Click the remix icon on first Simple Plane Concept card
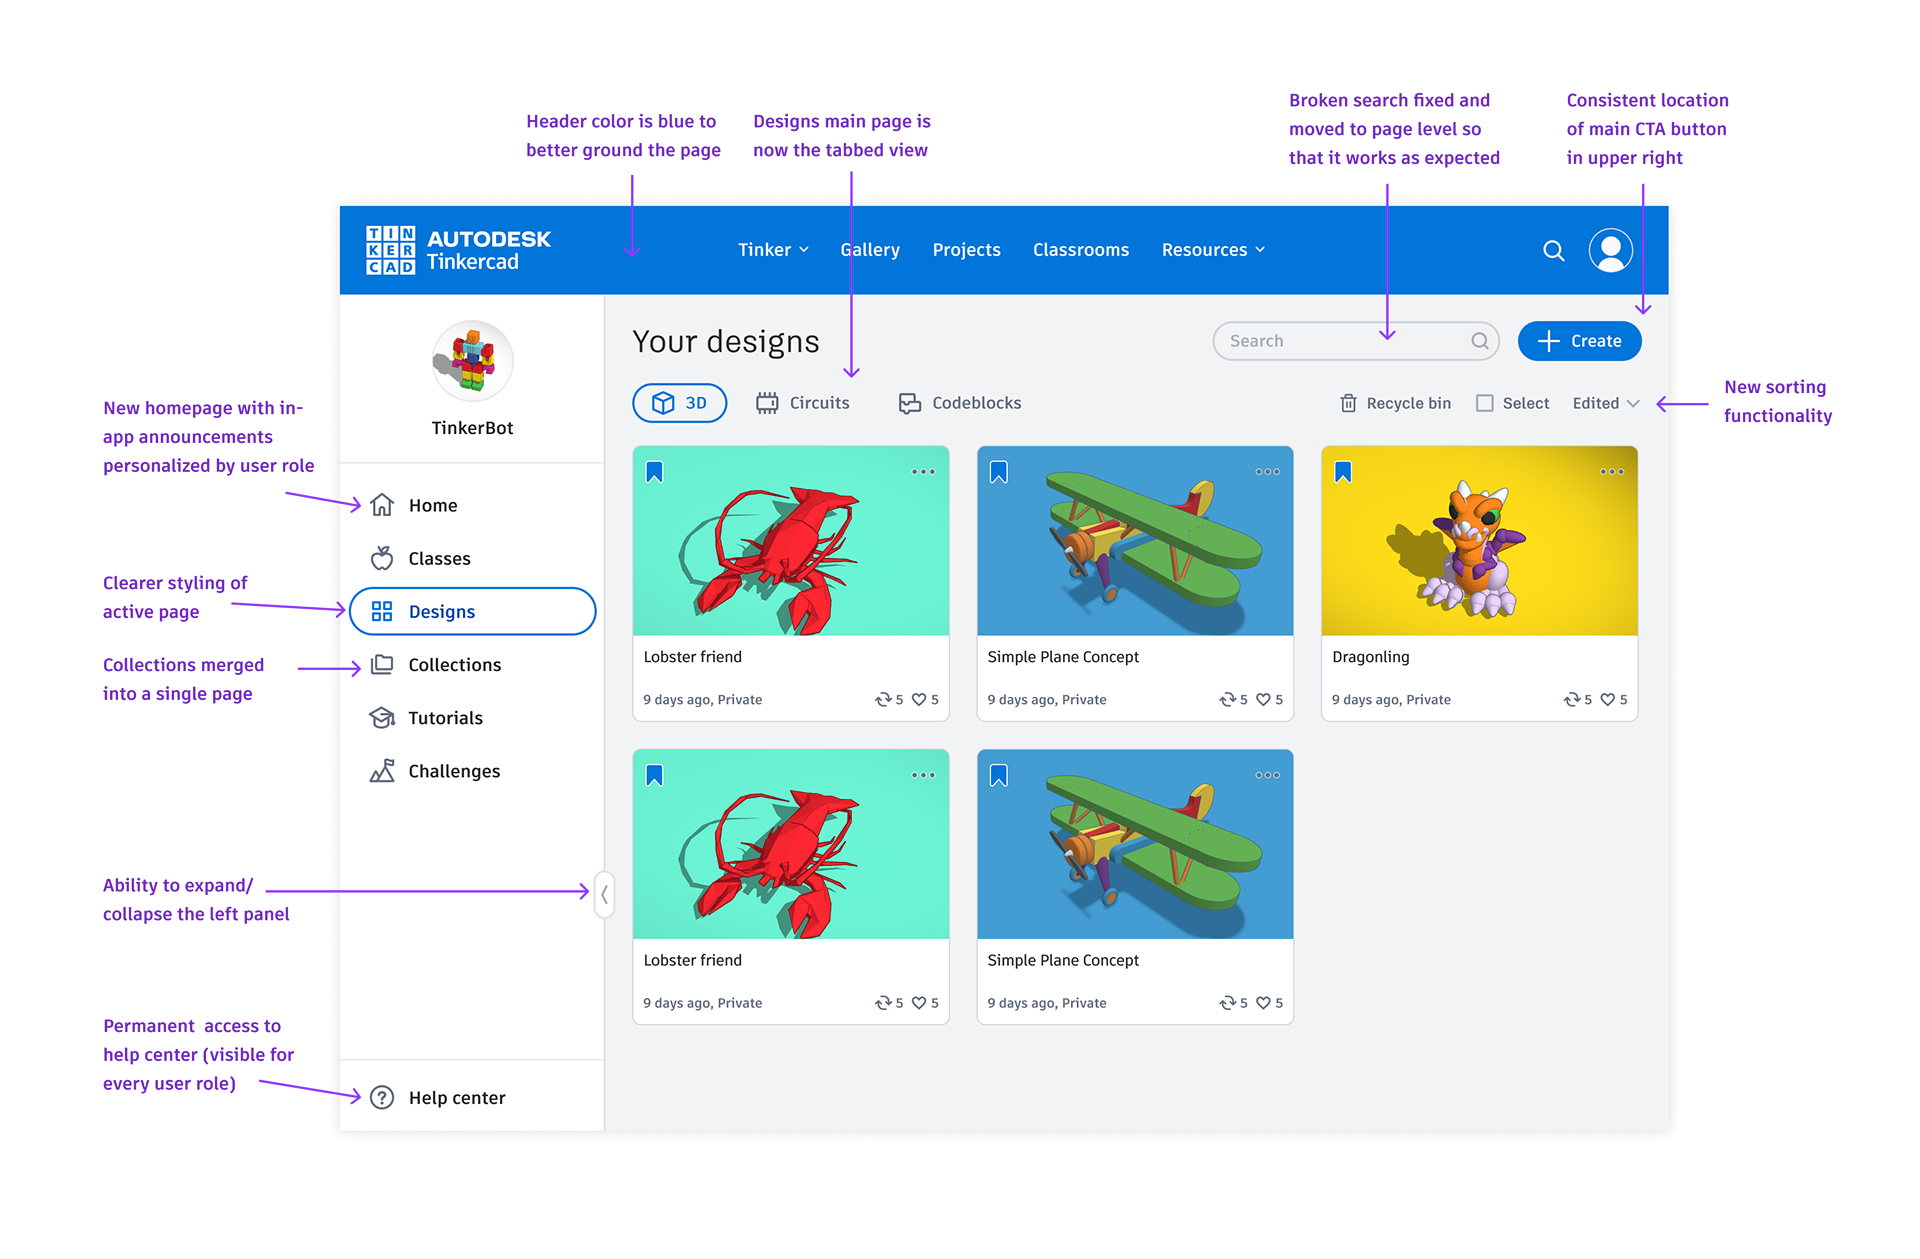The image size is (1920, 1259). (1227, 700)
